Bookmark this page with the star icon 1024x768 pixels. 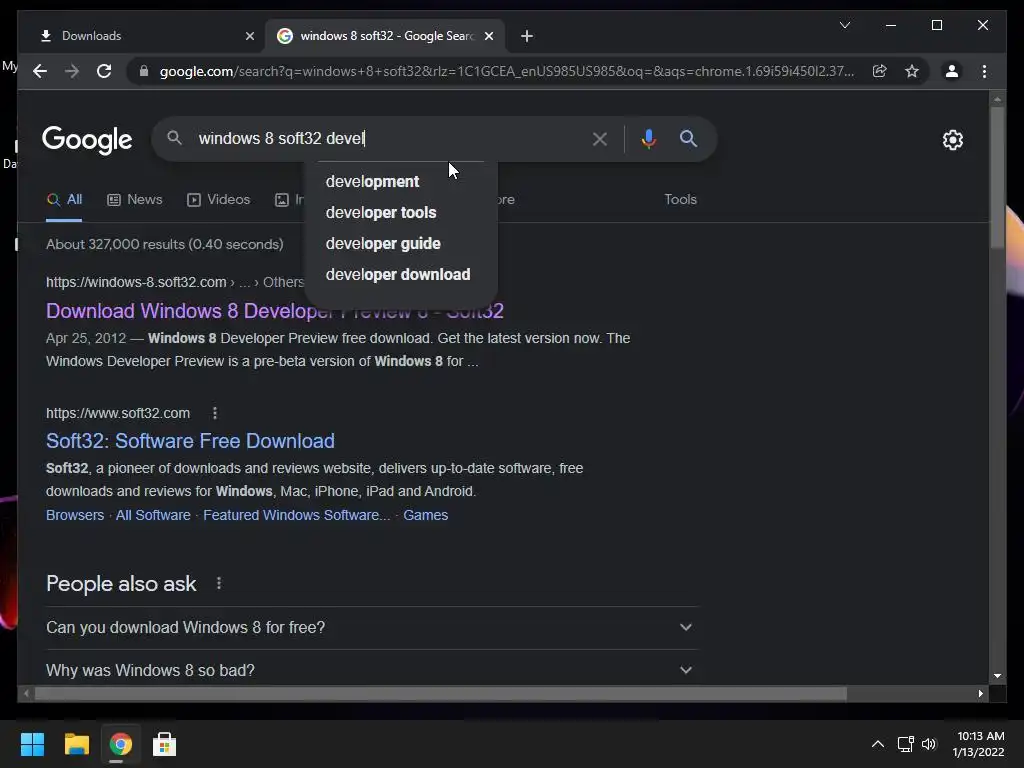[912, 71]
